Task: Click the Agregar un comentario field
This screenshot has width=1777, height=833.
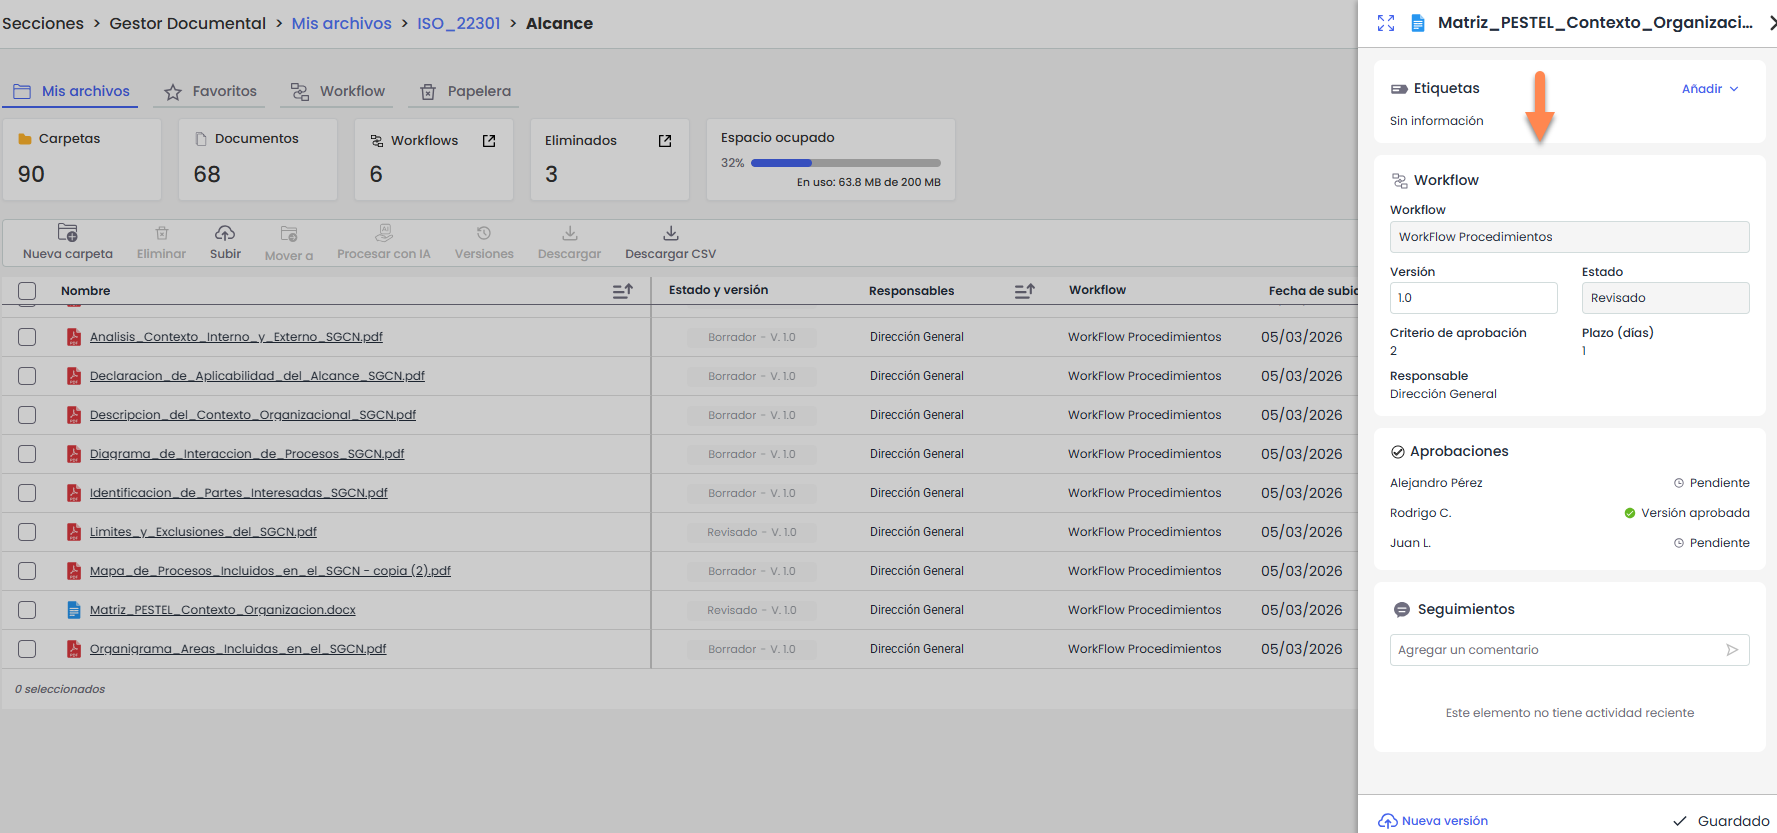Action: click(x=1555, y=650)
